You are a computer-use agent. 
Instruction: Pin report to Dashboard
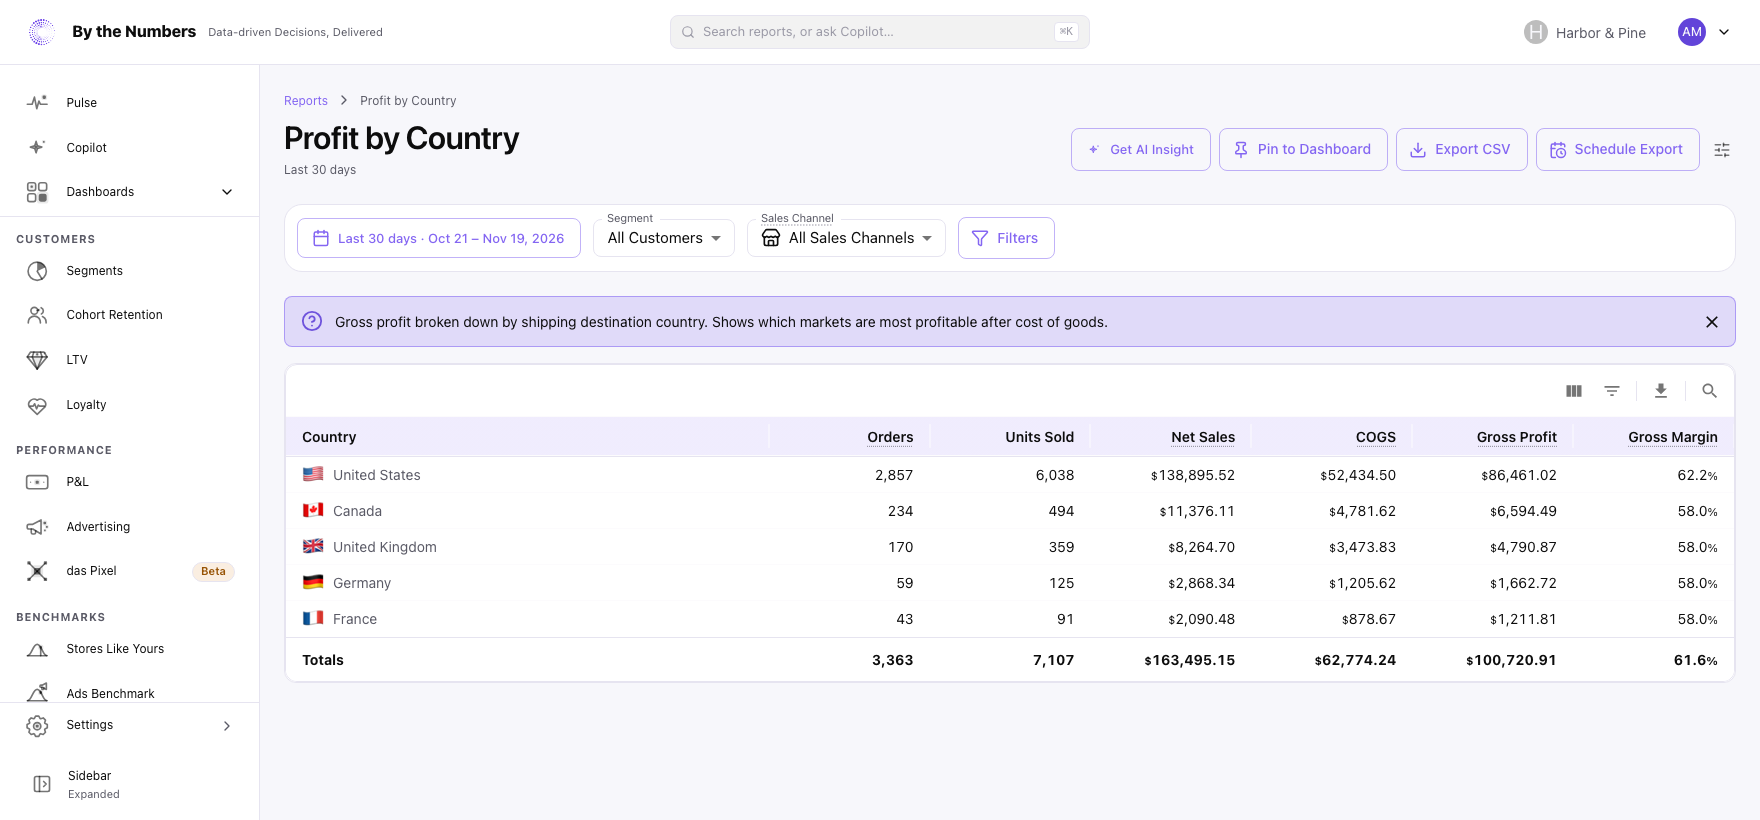(x=1303, y=149)
